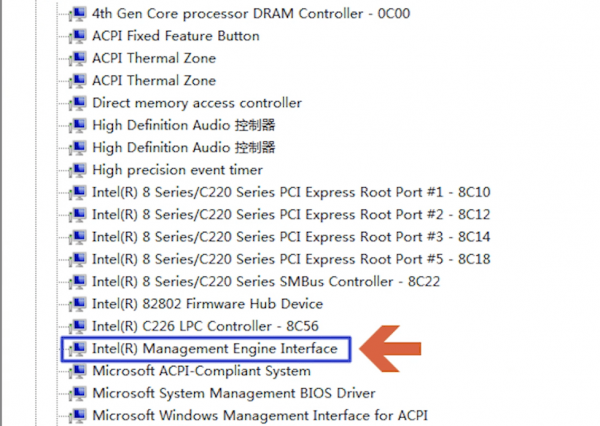Select Microsoft Windows Management Interface for ACPI
The height and width of the screenshot is (426, 600).
(260, 415)
